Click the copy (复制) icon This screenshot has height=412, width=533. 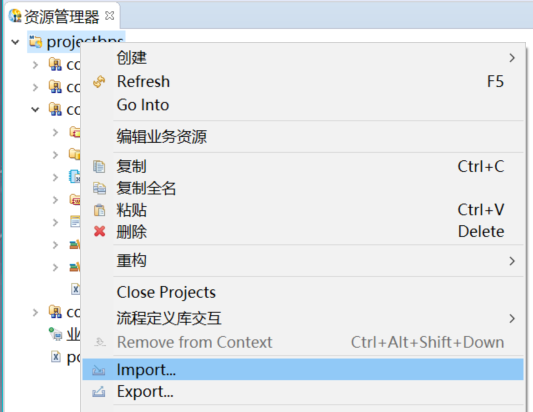pos(99,167)
